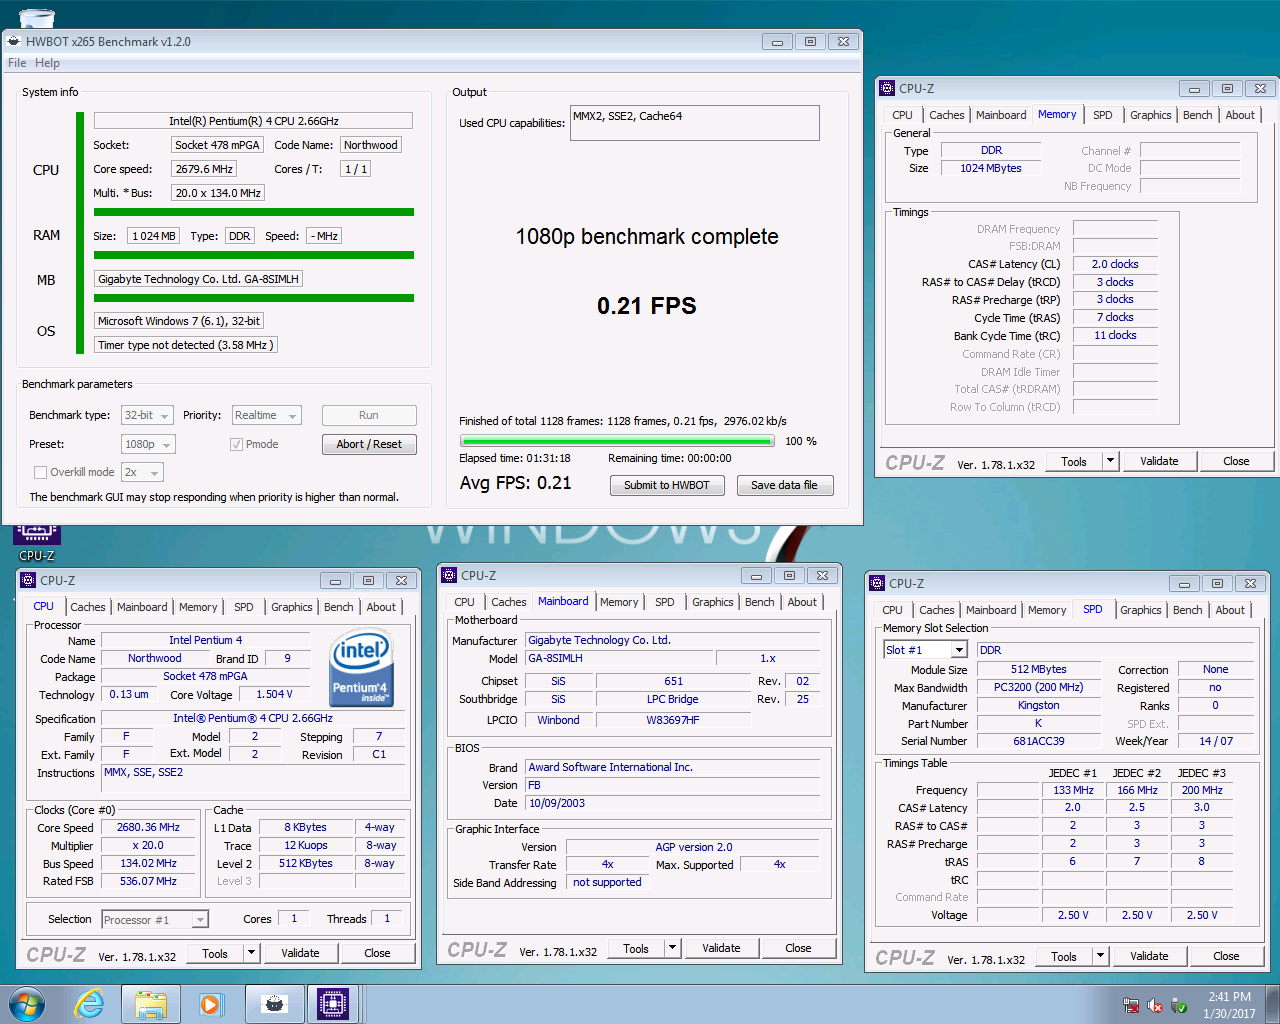Click Submit to HWBOT button

(x=667, y=485)
